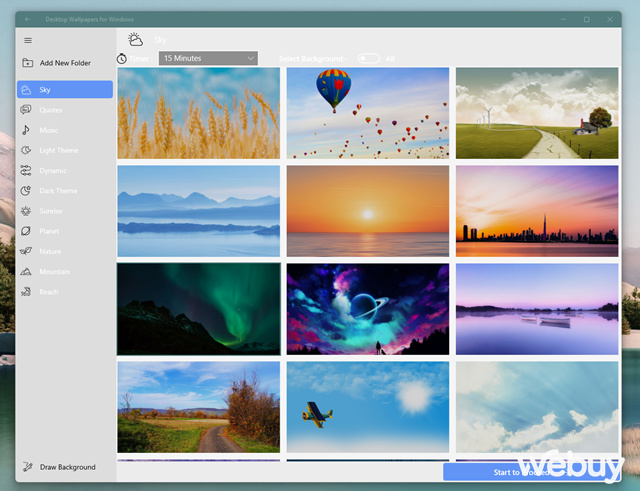Click the sun-cloud header icon
640x491 pixels.
pos(135,39)
